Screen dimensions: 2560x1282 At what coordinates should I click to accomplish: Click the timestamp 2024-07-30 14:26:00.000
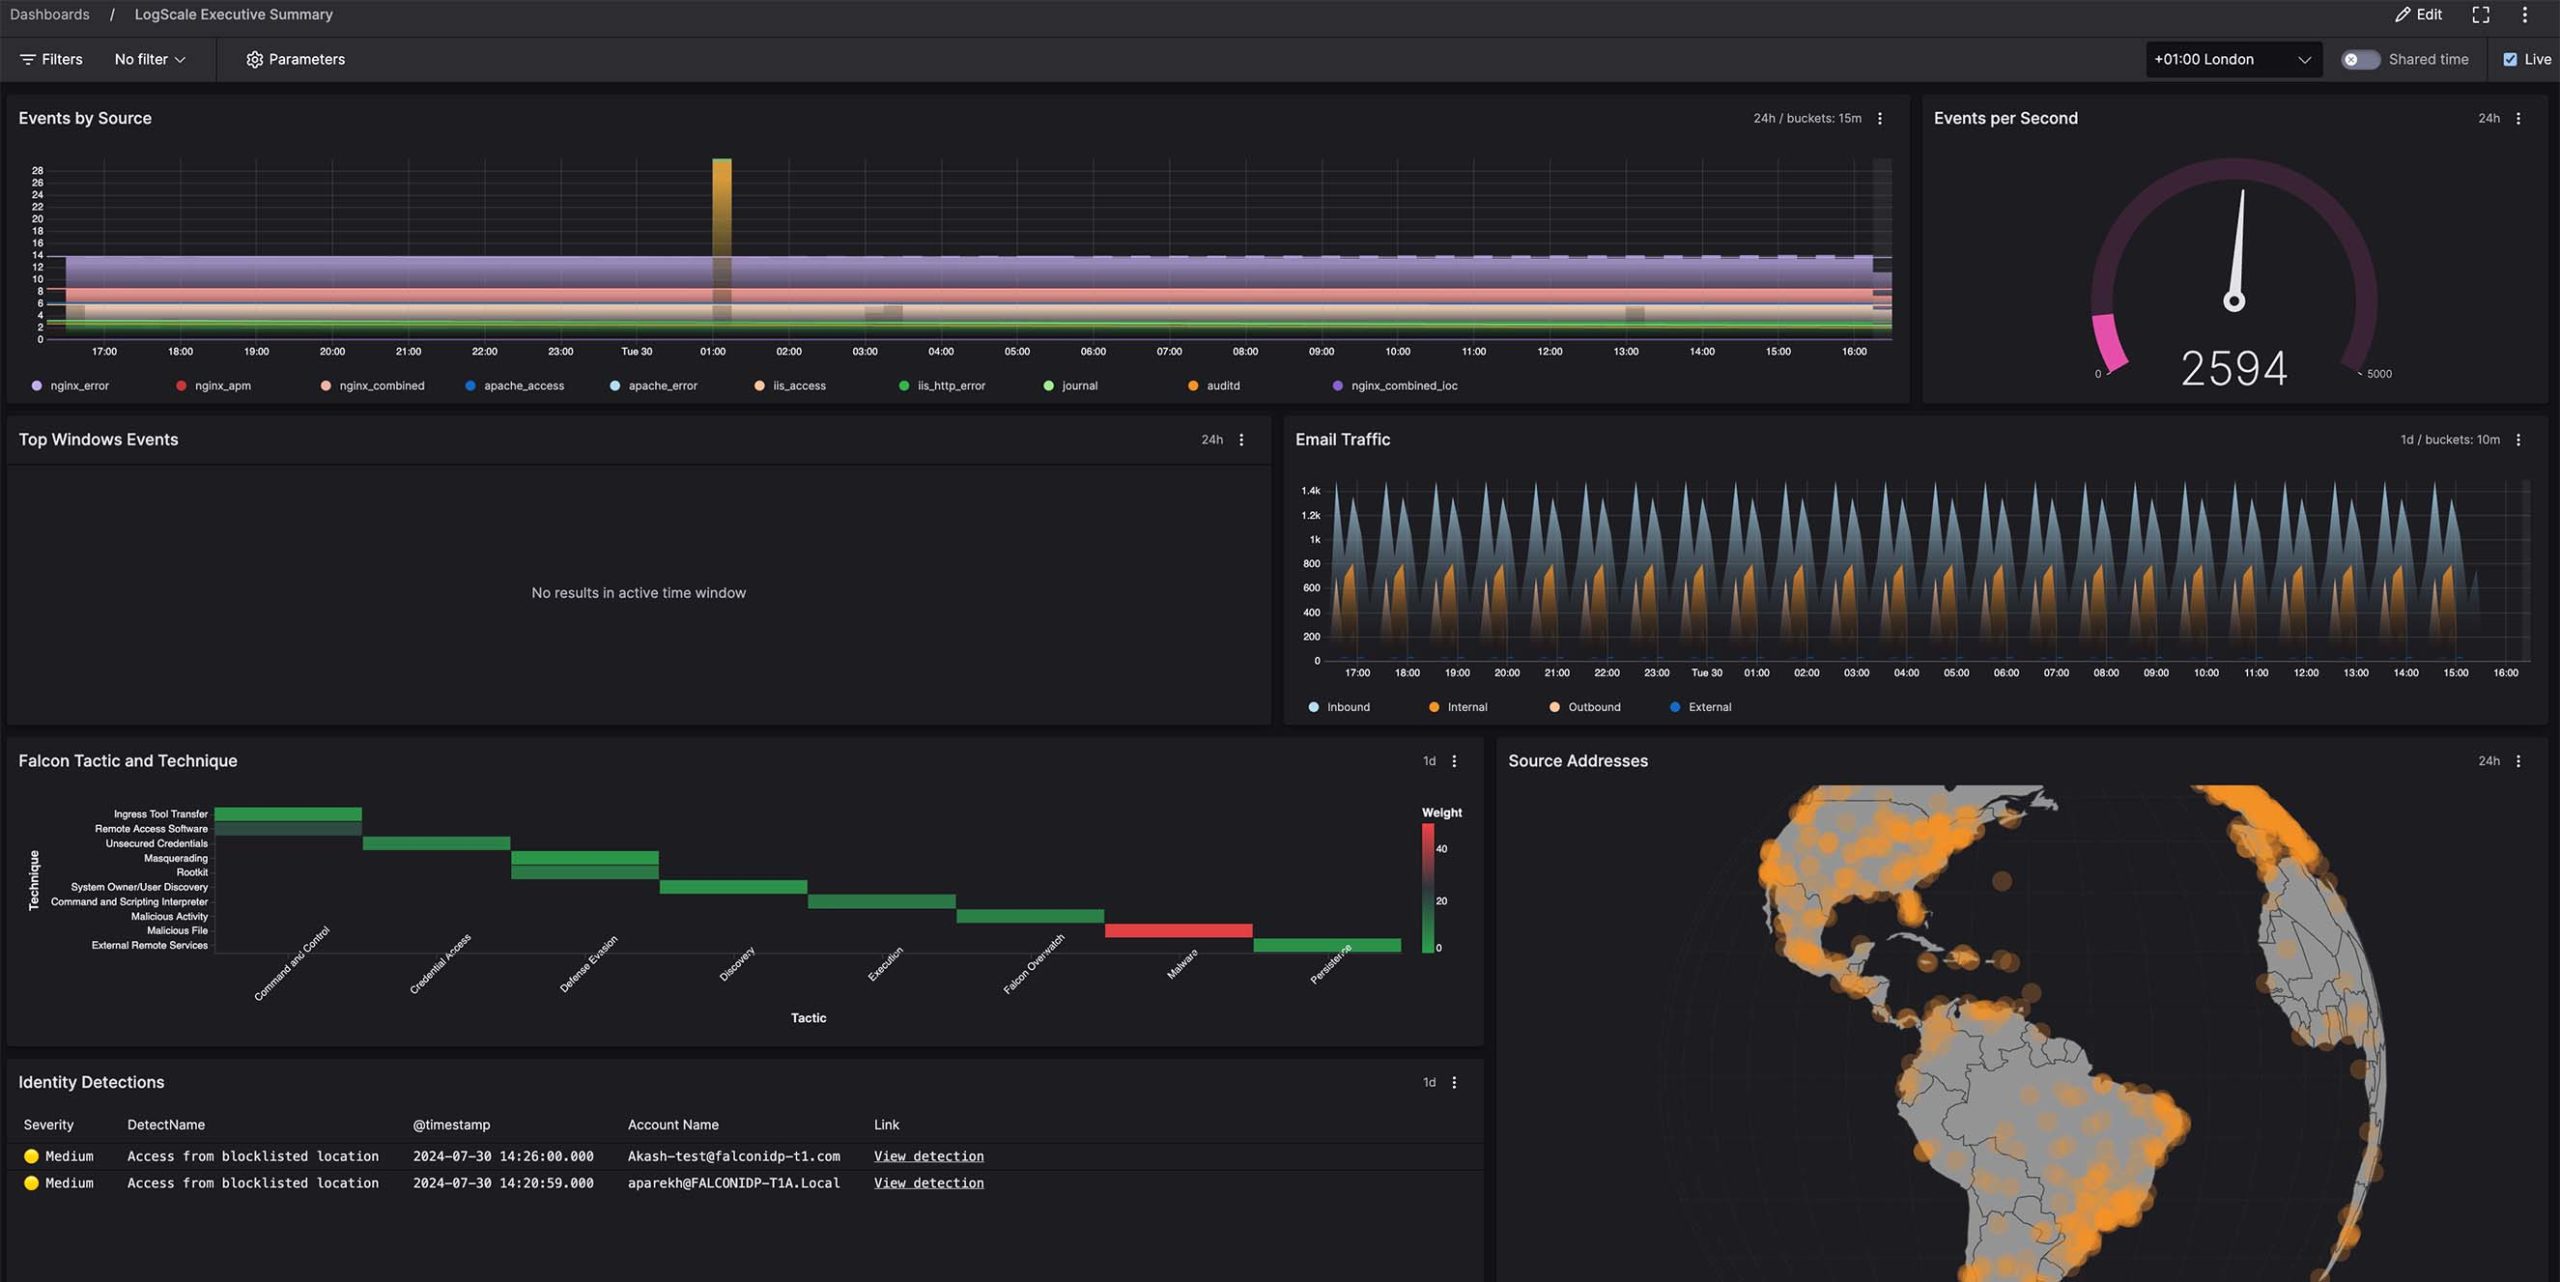(503, 1156)
